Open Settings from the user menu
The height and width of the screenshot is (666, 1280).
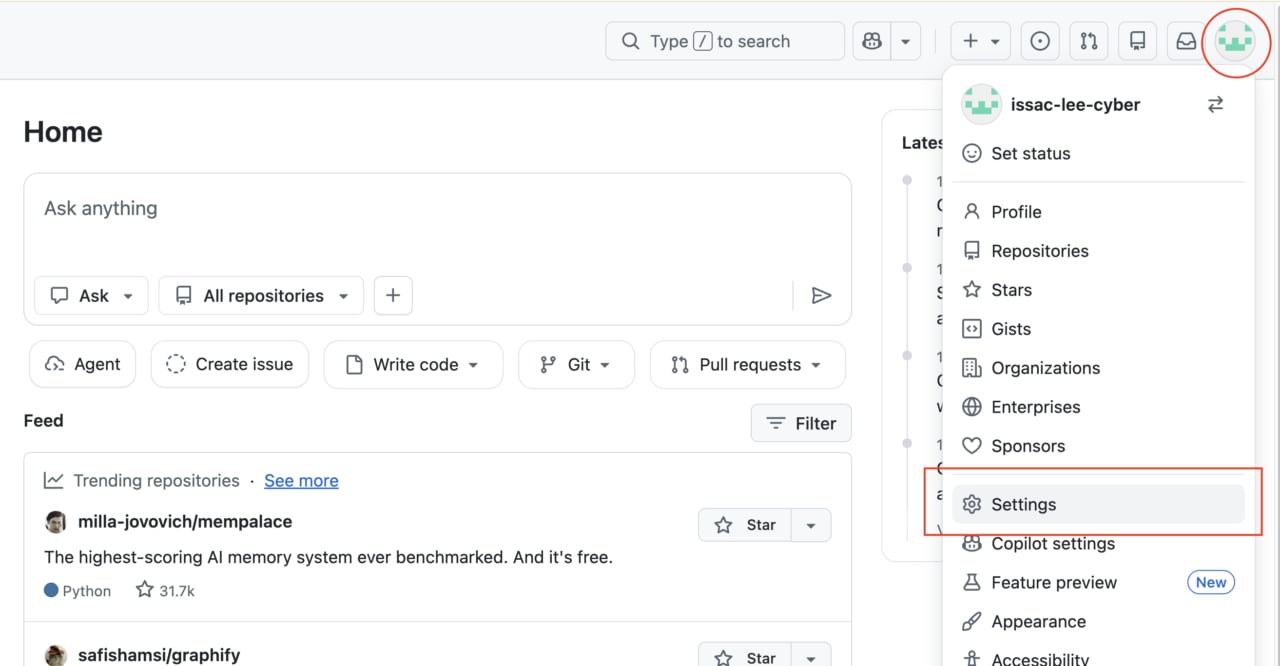coord(1098,504)
